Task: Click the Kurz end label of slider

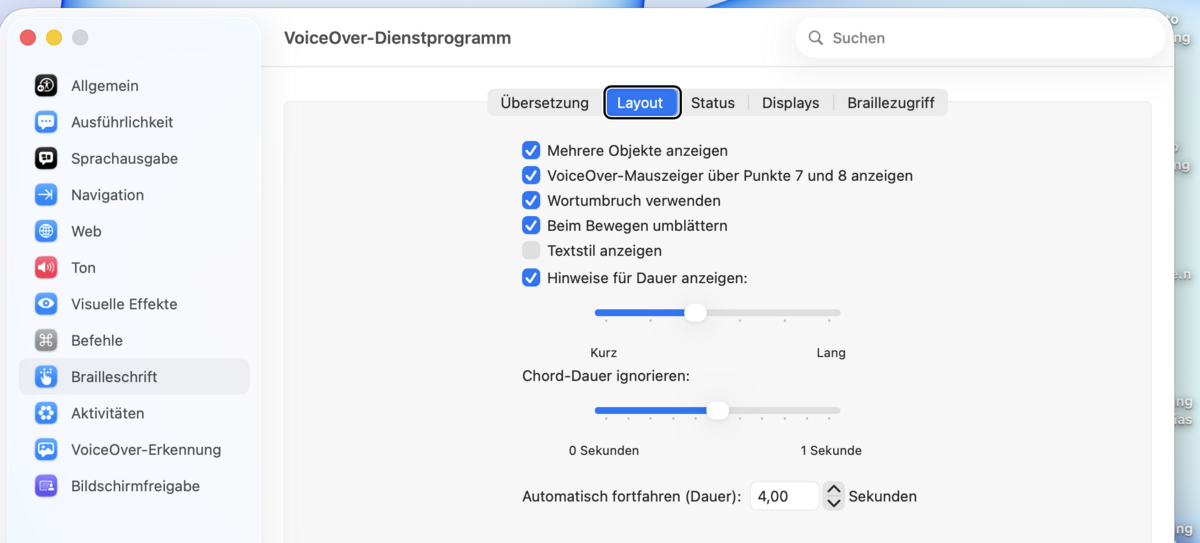Action: 603,353
